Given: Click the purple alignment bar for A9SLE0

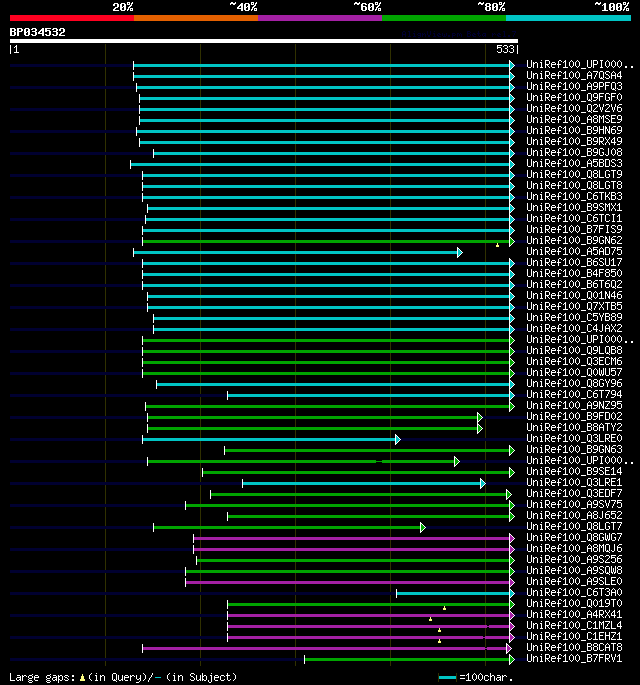Looking at the screenshot, I should coord(350,582).
